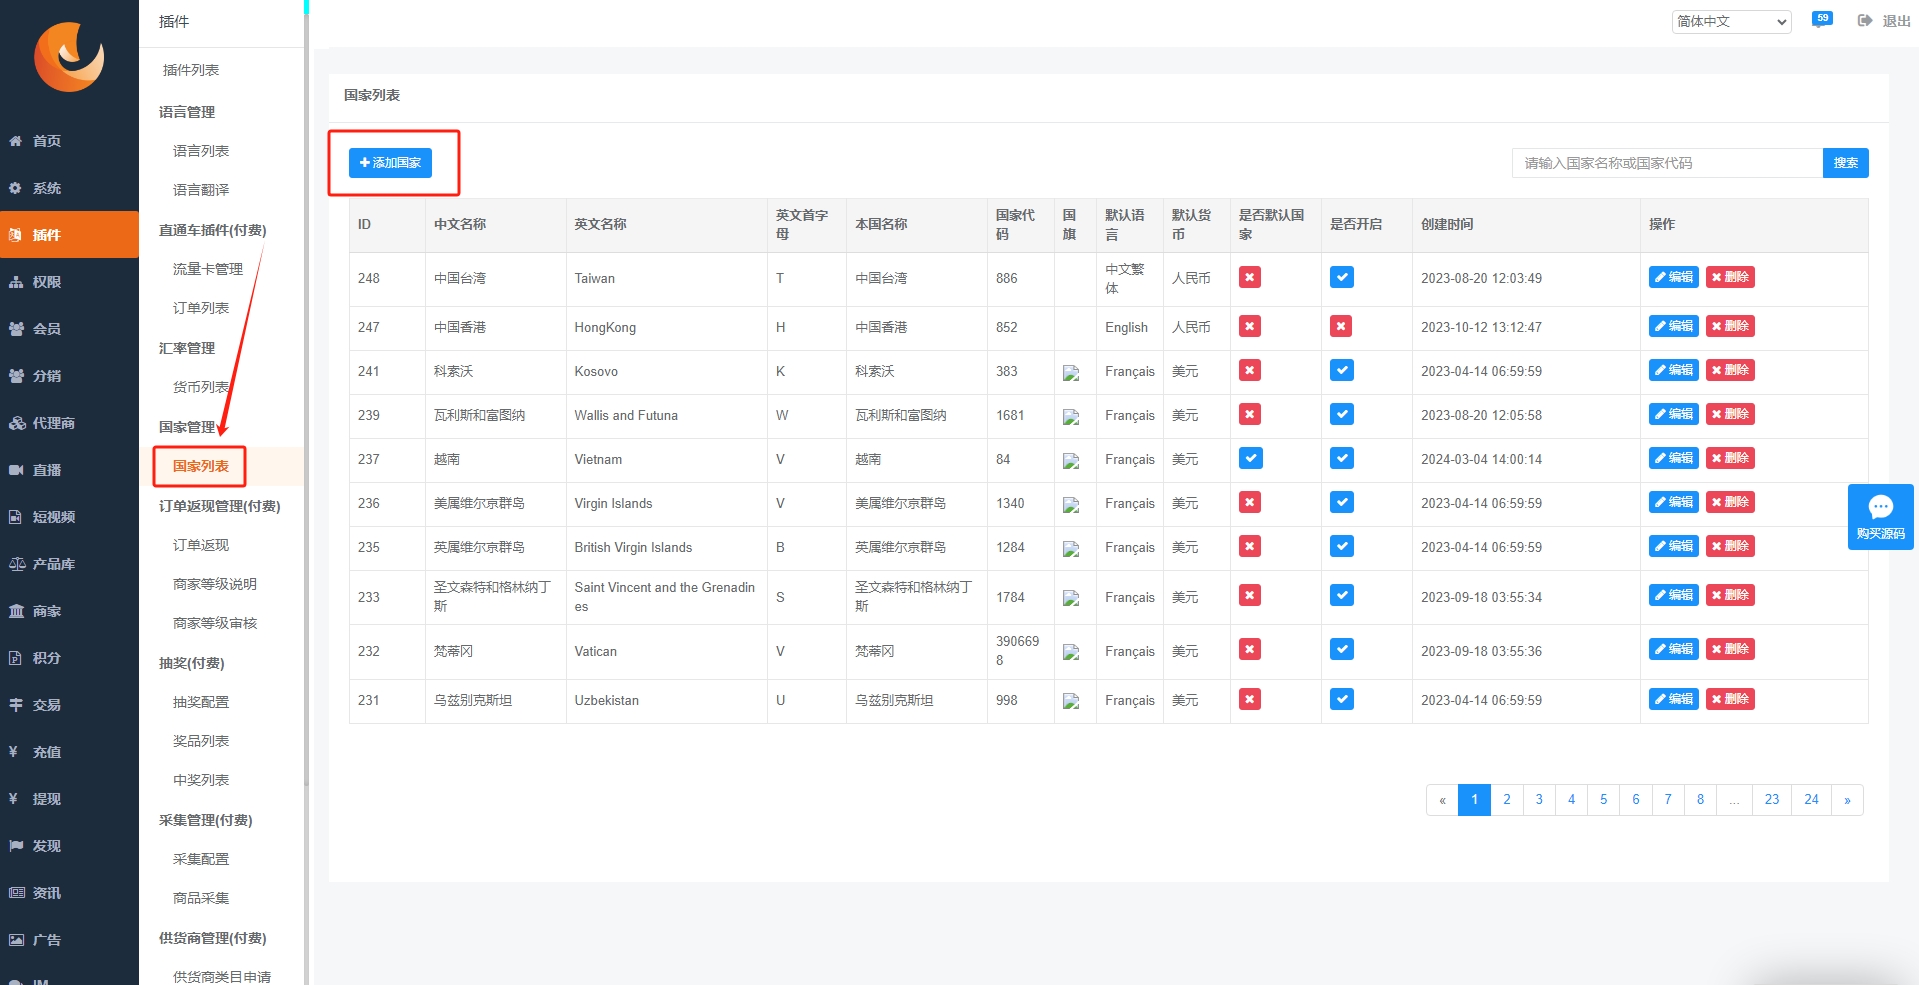Open 语言翻译 in the plugin menu
This screenshot has height=985, width=1919.
(x=201, y=190)
